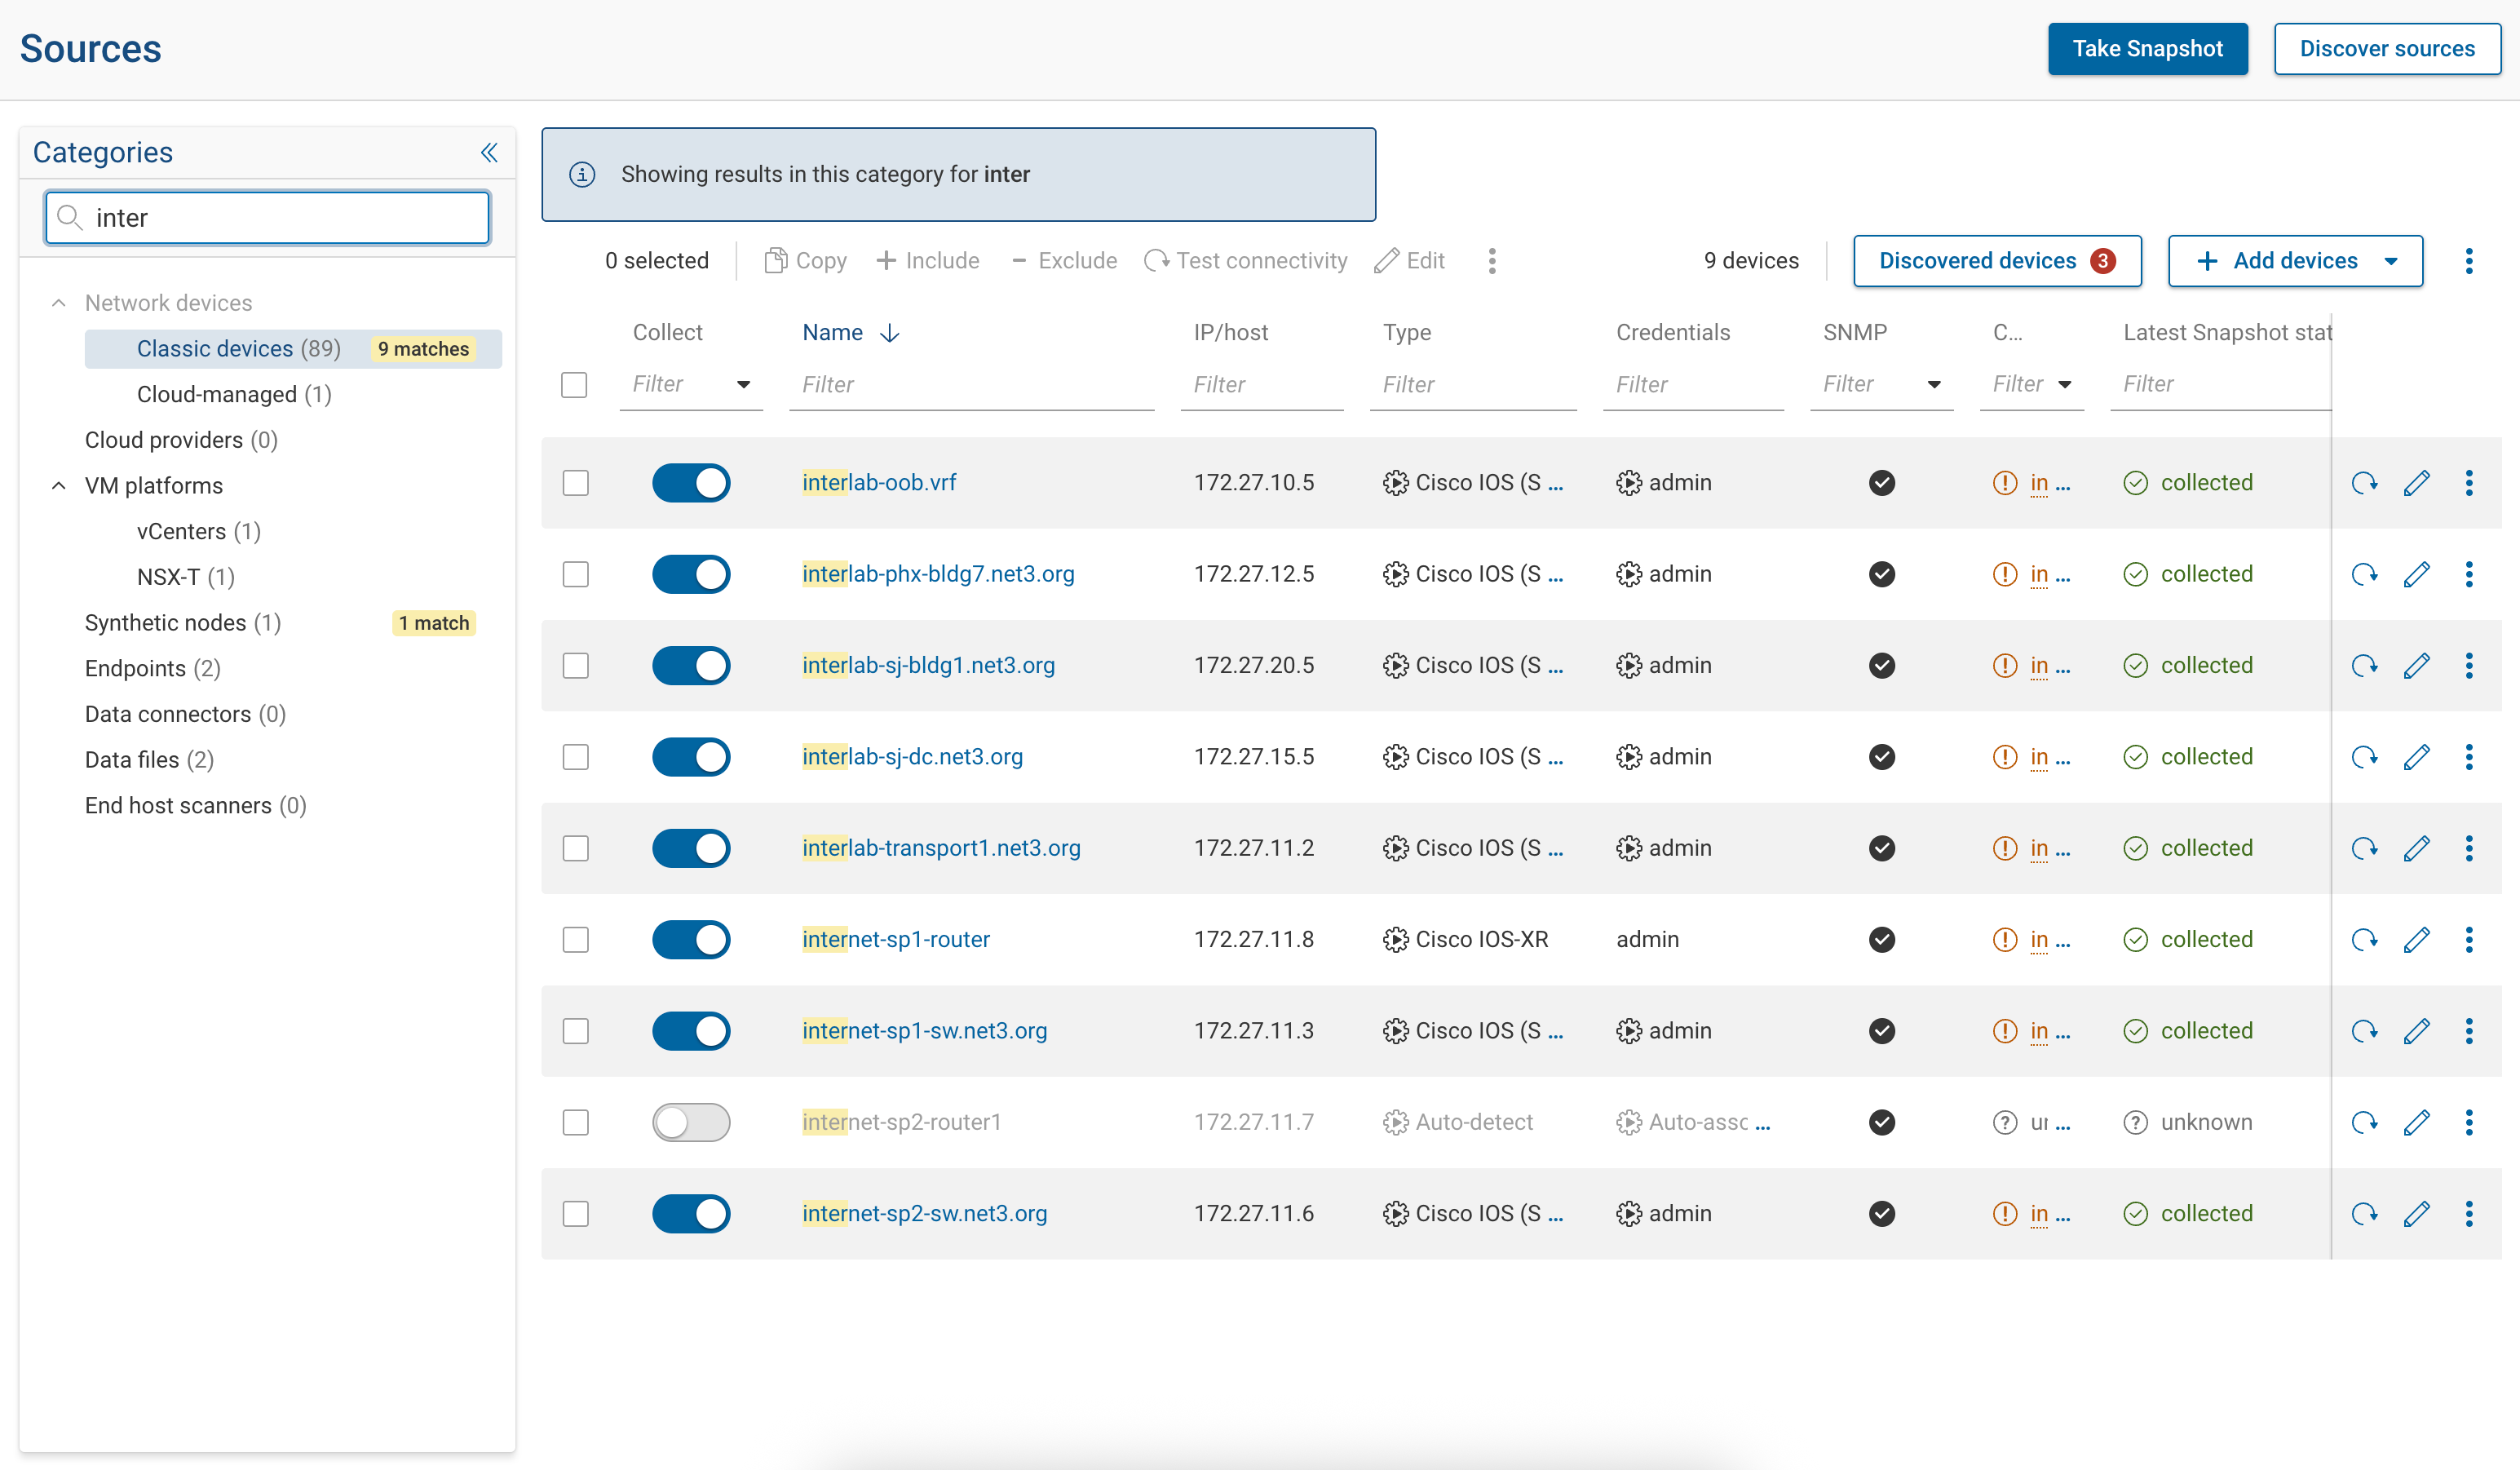Open more options for interlab-oob.vrf row
Viewport: 2520px width, 1470px height.
[2469, 483]
